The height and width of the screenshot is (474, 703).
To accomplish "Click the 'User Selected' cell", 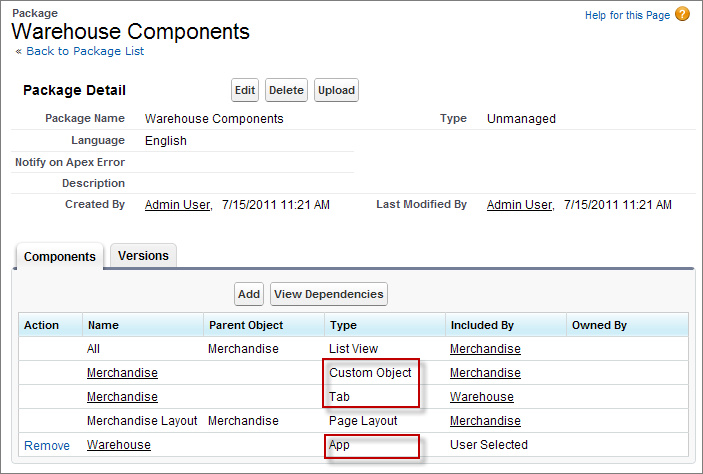I will click(489, 445).
